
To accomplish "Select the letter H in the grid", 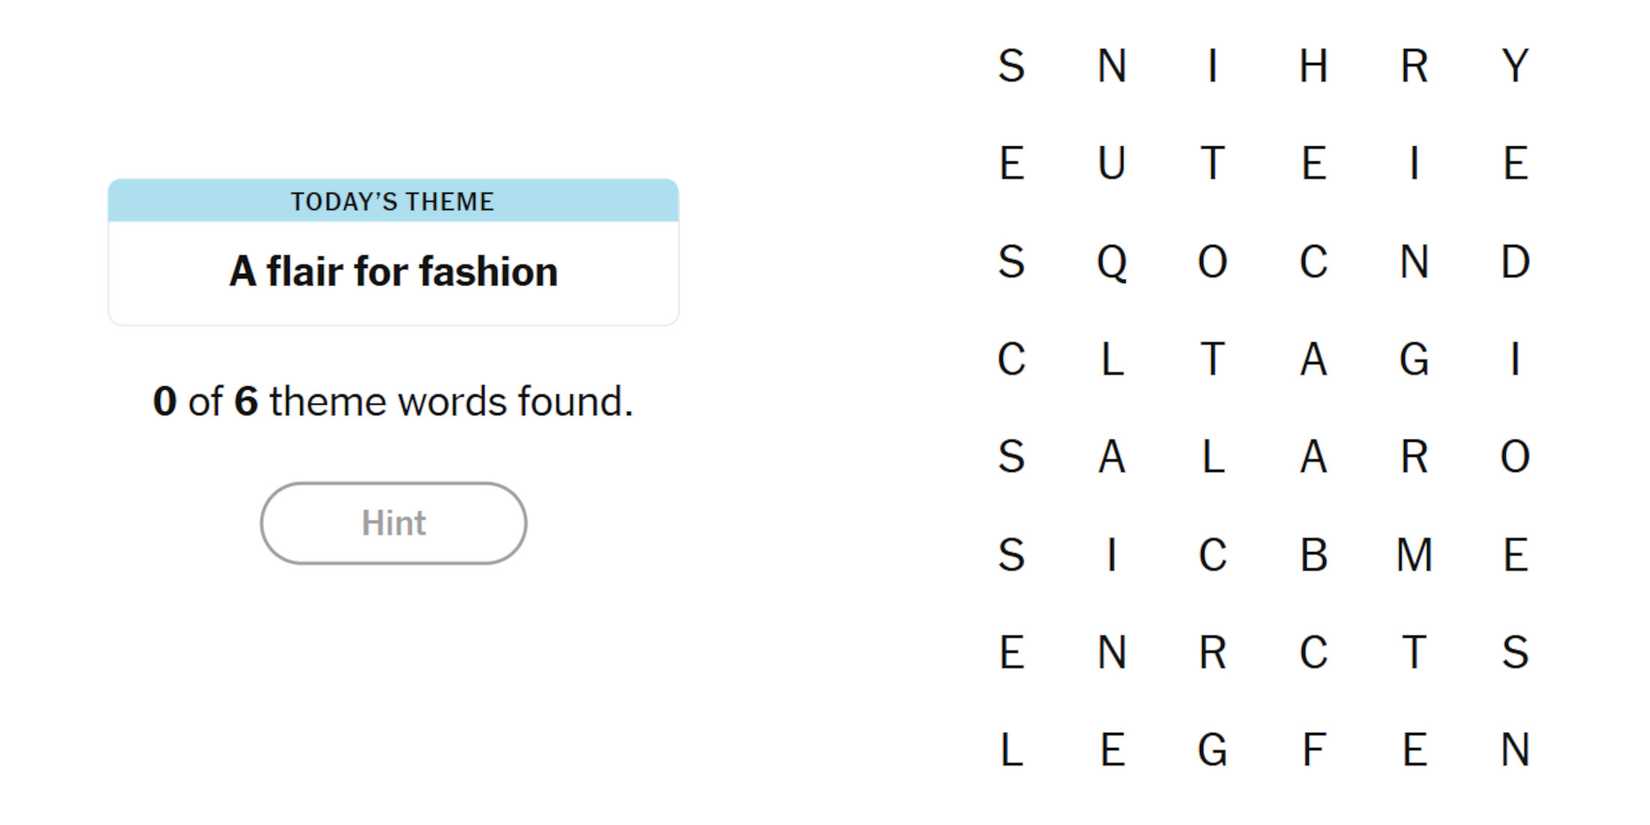I will (x=1313, y=66).
